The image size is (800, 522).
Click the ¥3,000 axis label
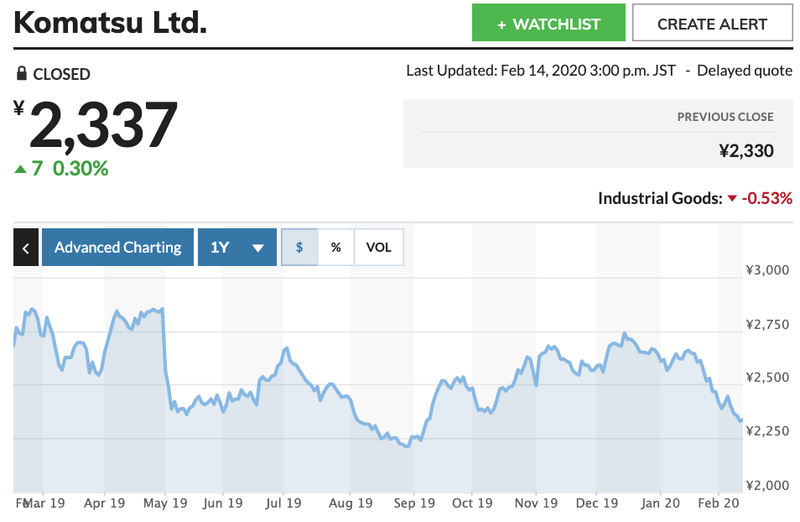(767, 270)
